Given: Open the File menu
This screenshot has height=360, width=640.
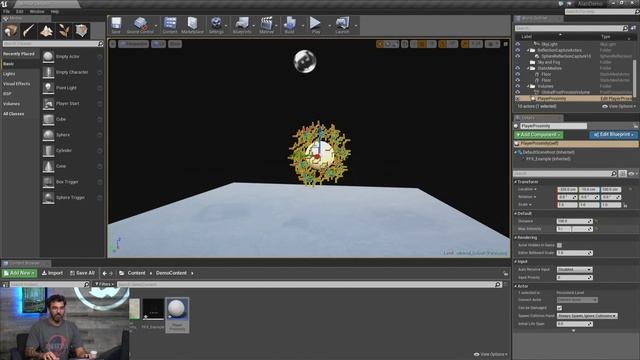Looking at the screenshot, I should (6, 11).
